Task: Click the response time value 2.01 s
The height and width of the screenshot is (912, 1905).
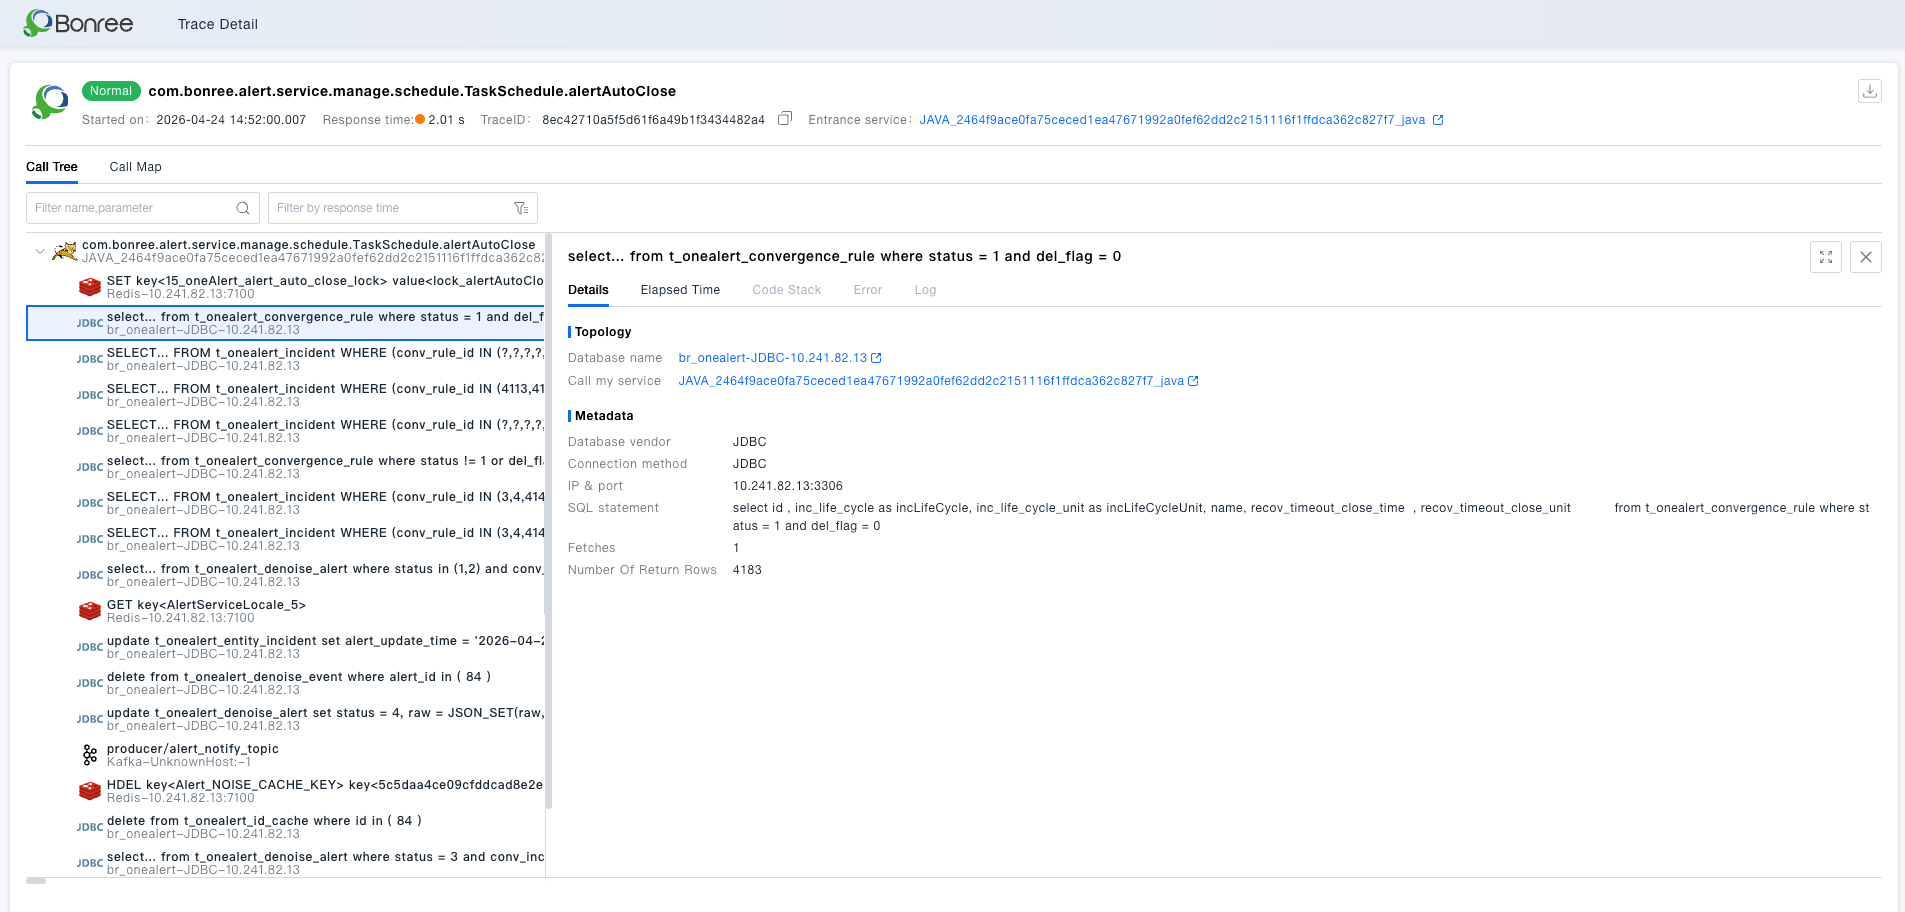Action: (446, 120)
